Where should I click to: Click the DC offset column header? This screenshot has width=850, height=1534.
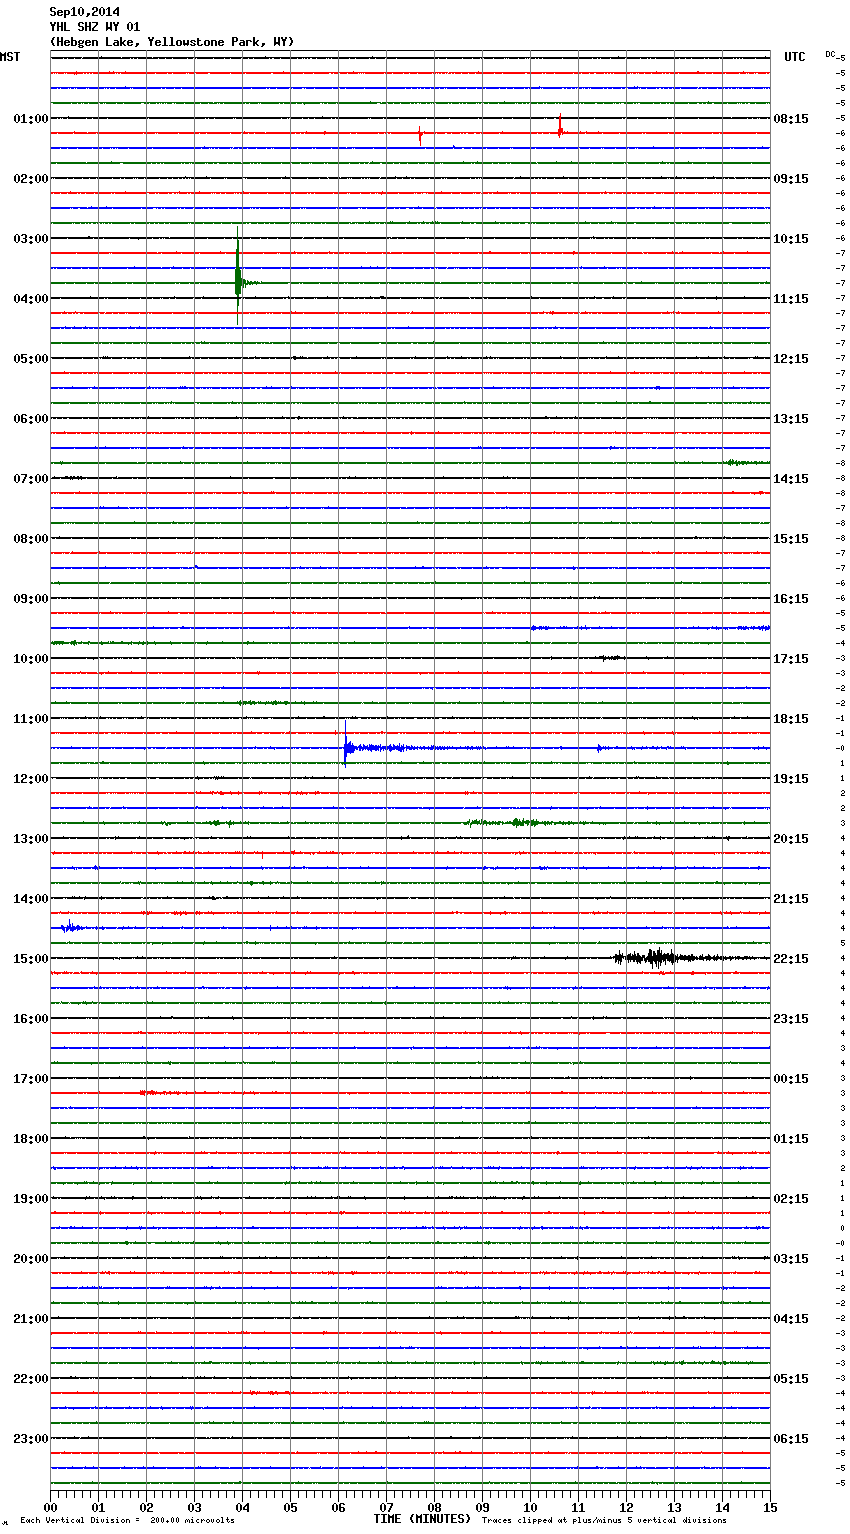pos(831,54)
